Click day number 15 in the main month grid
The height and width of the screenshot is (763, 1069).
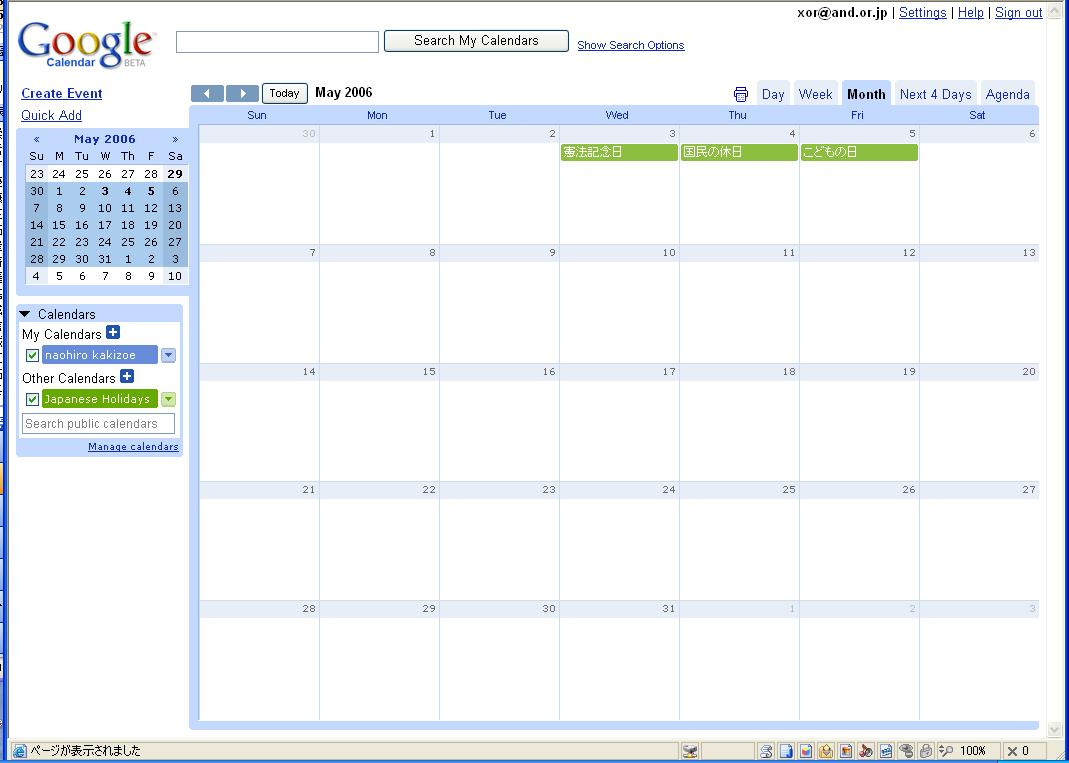click(429, 372)
